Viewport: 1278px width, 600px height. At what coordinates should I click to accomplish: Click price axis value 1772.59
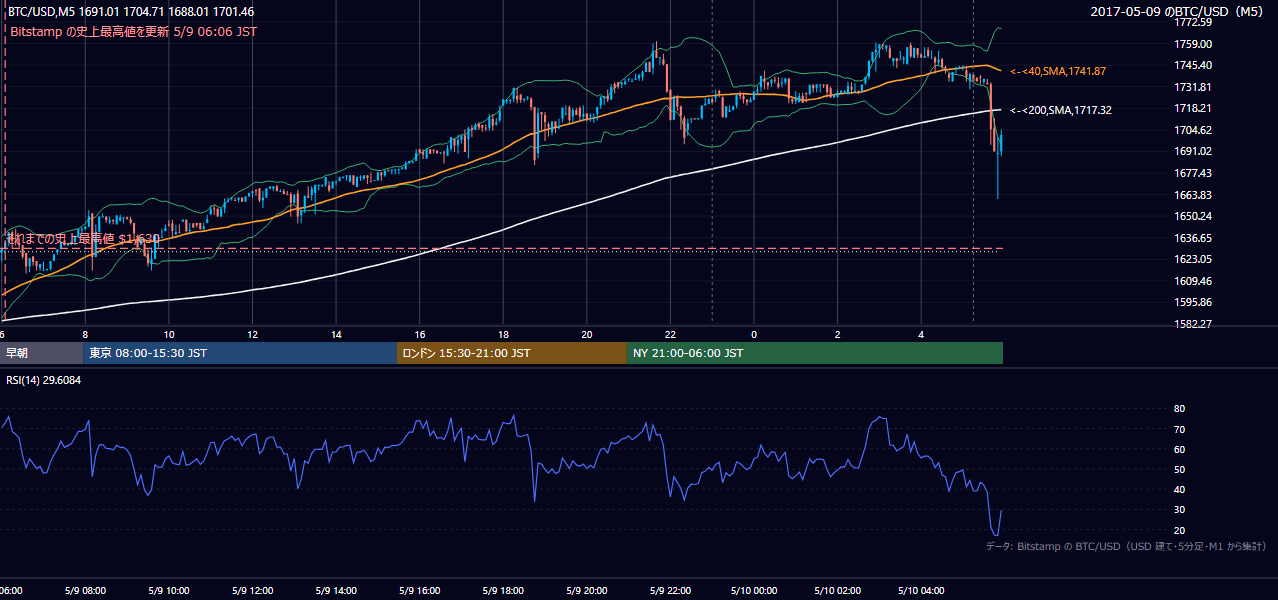point(1192,23)
